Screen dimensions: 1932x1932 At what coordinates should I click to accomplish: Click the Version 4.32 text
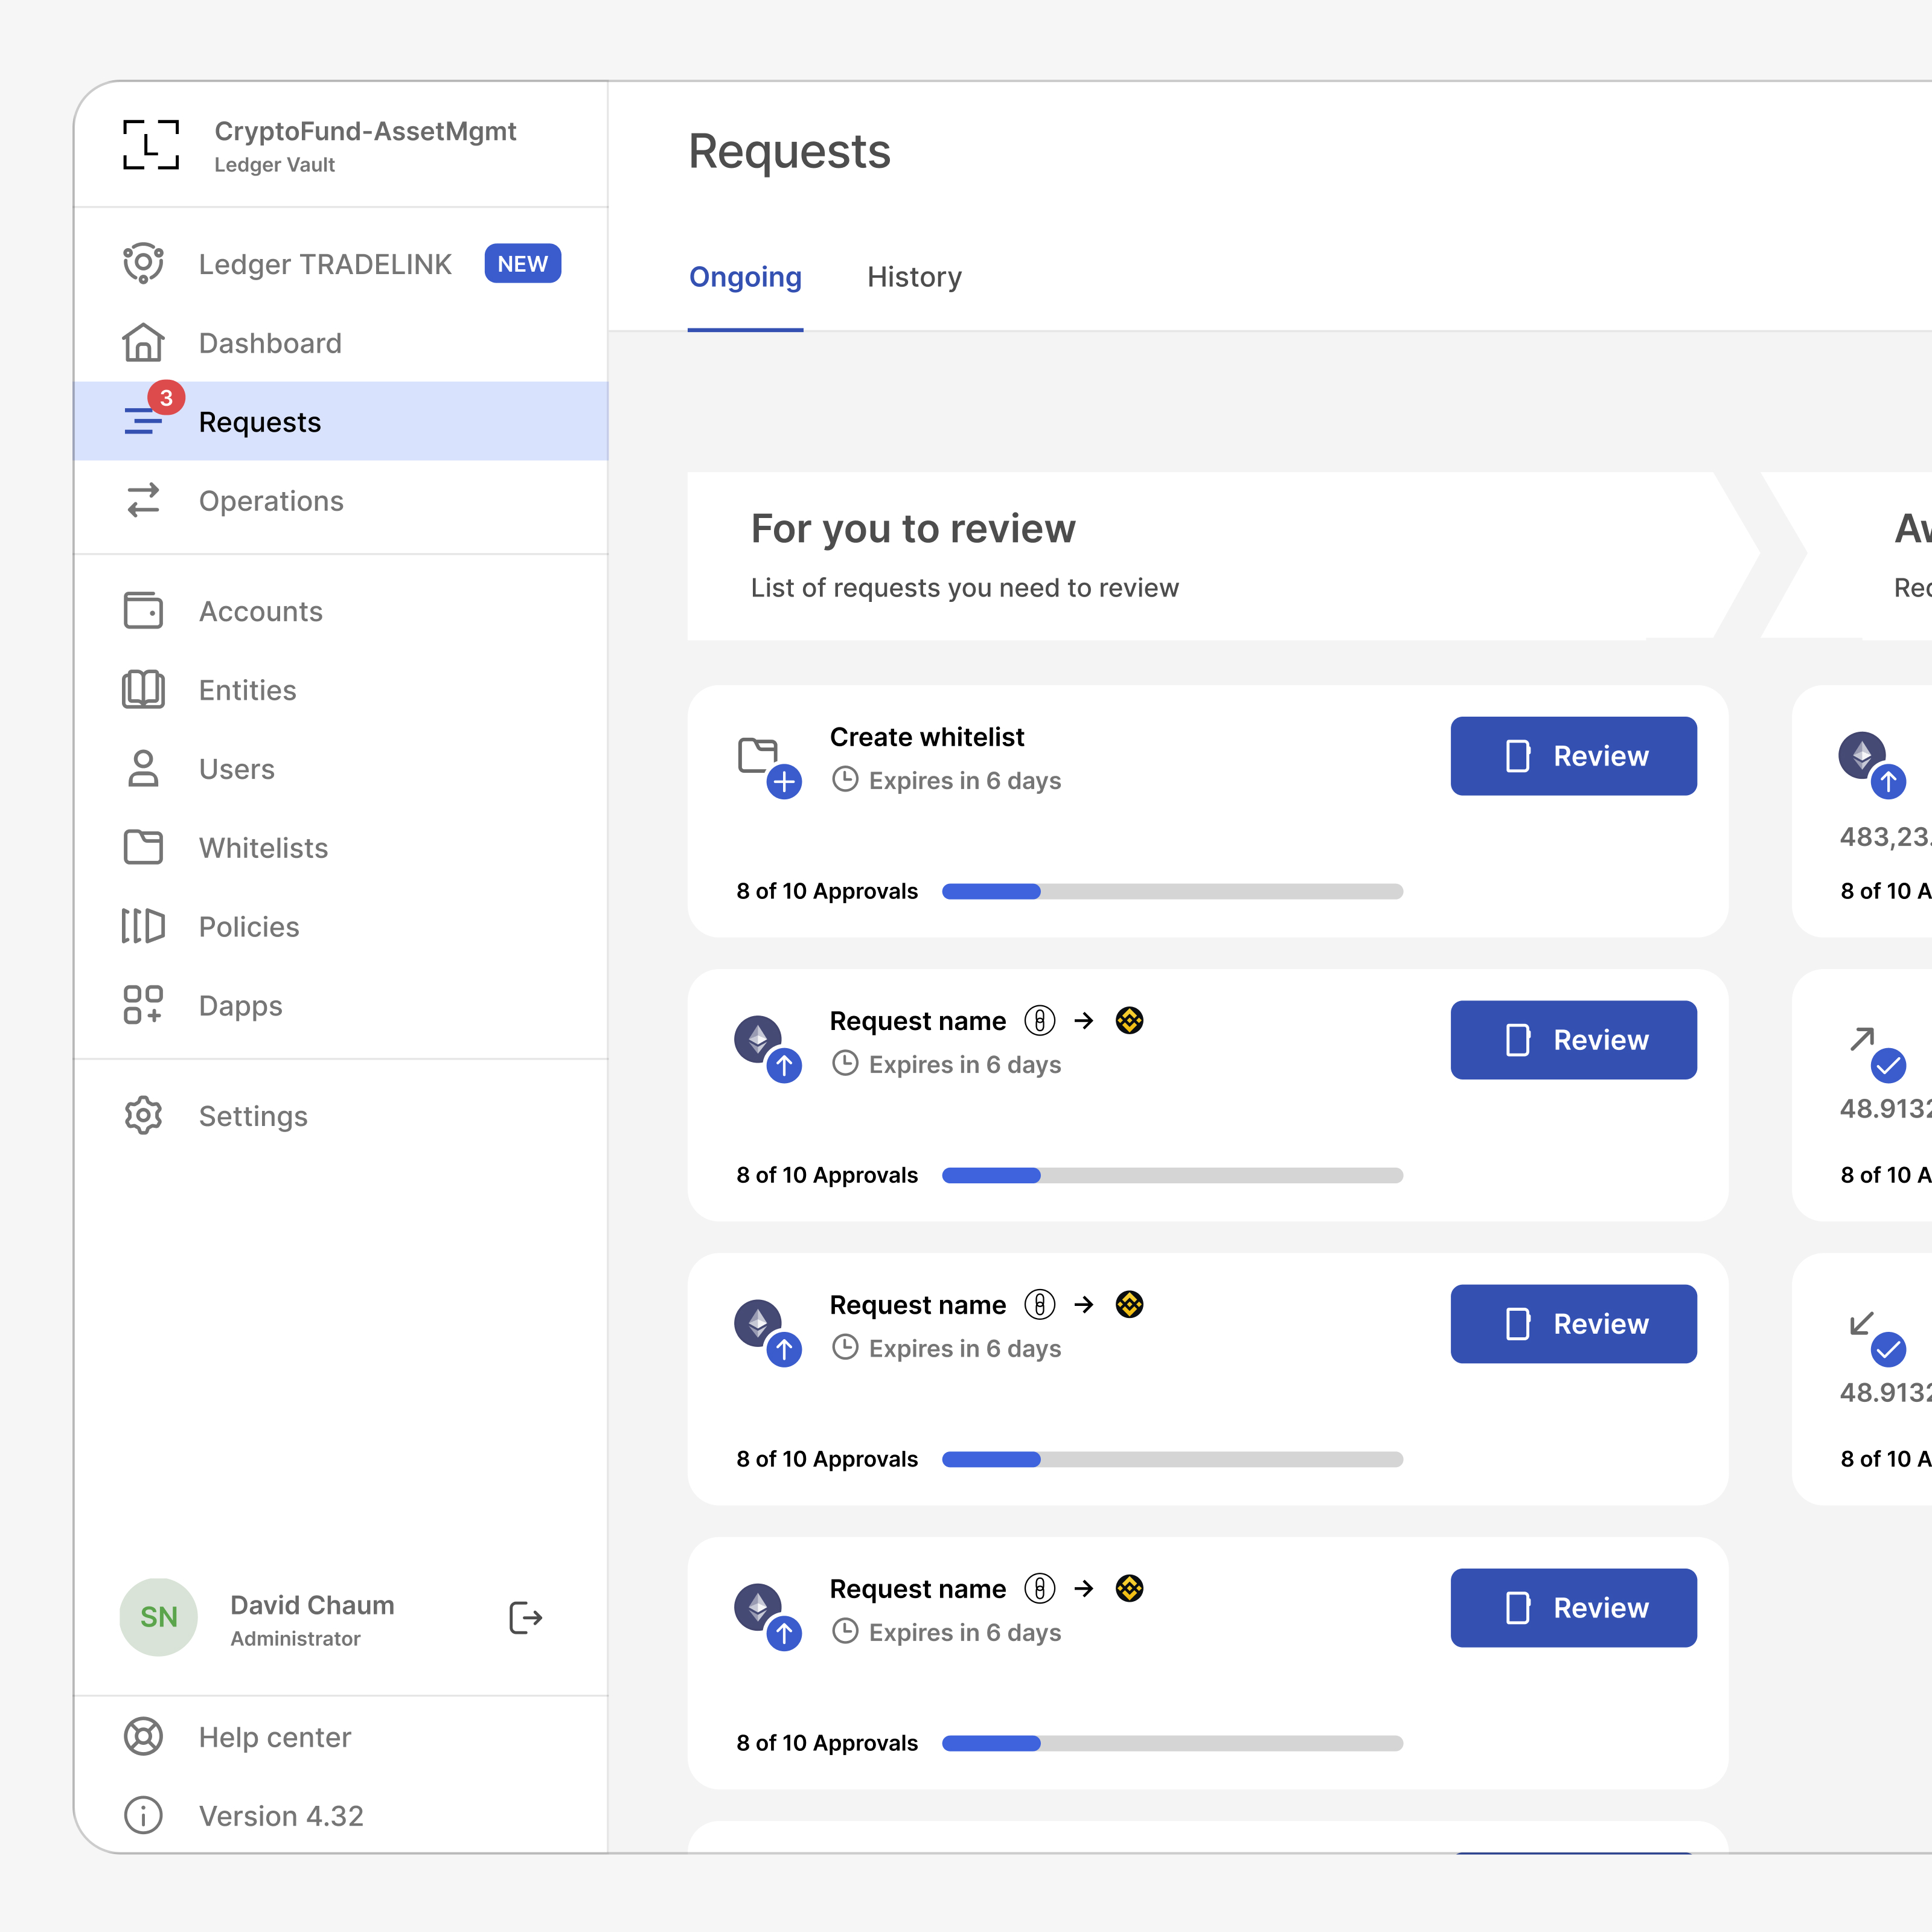[x=281, y=1815]
